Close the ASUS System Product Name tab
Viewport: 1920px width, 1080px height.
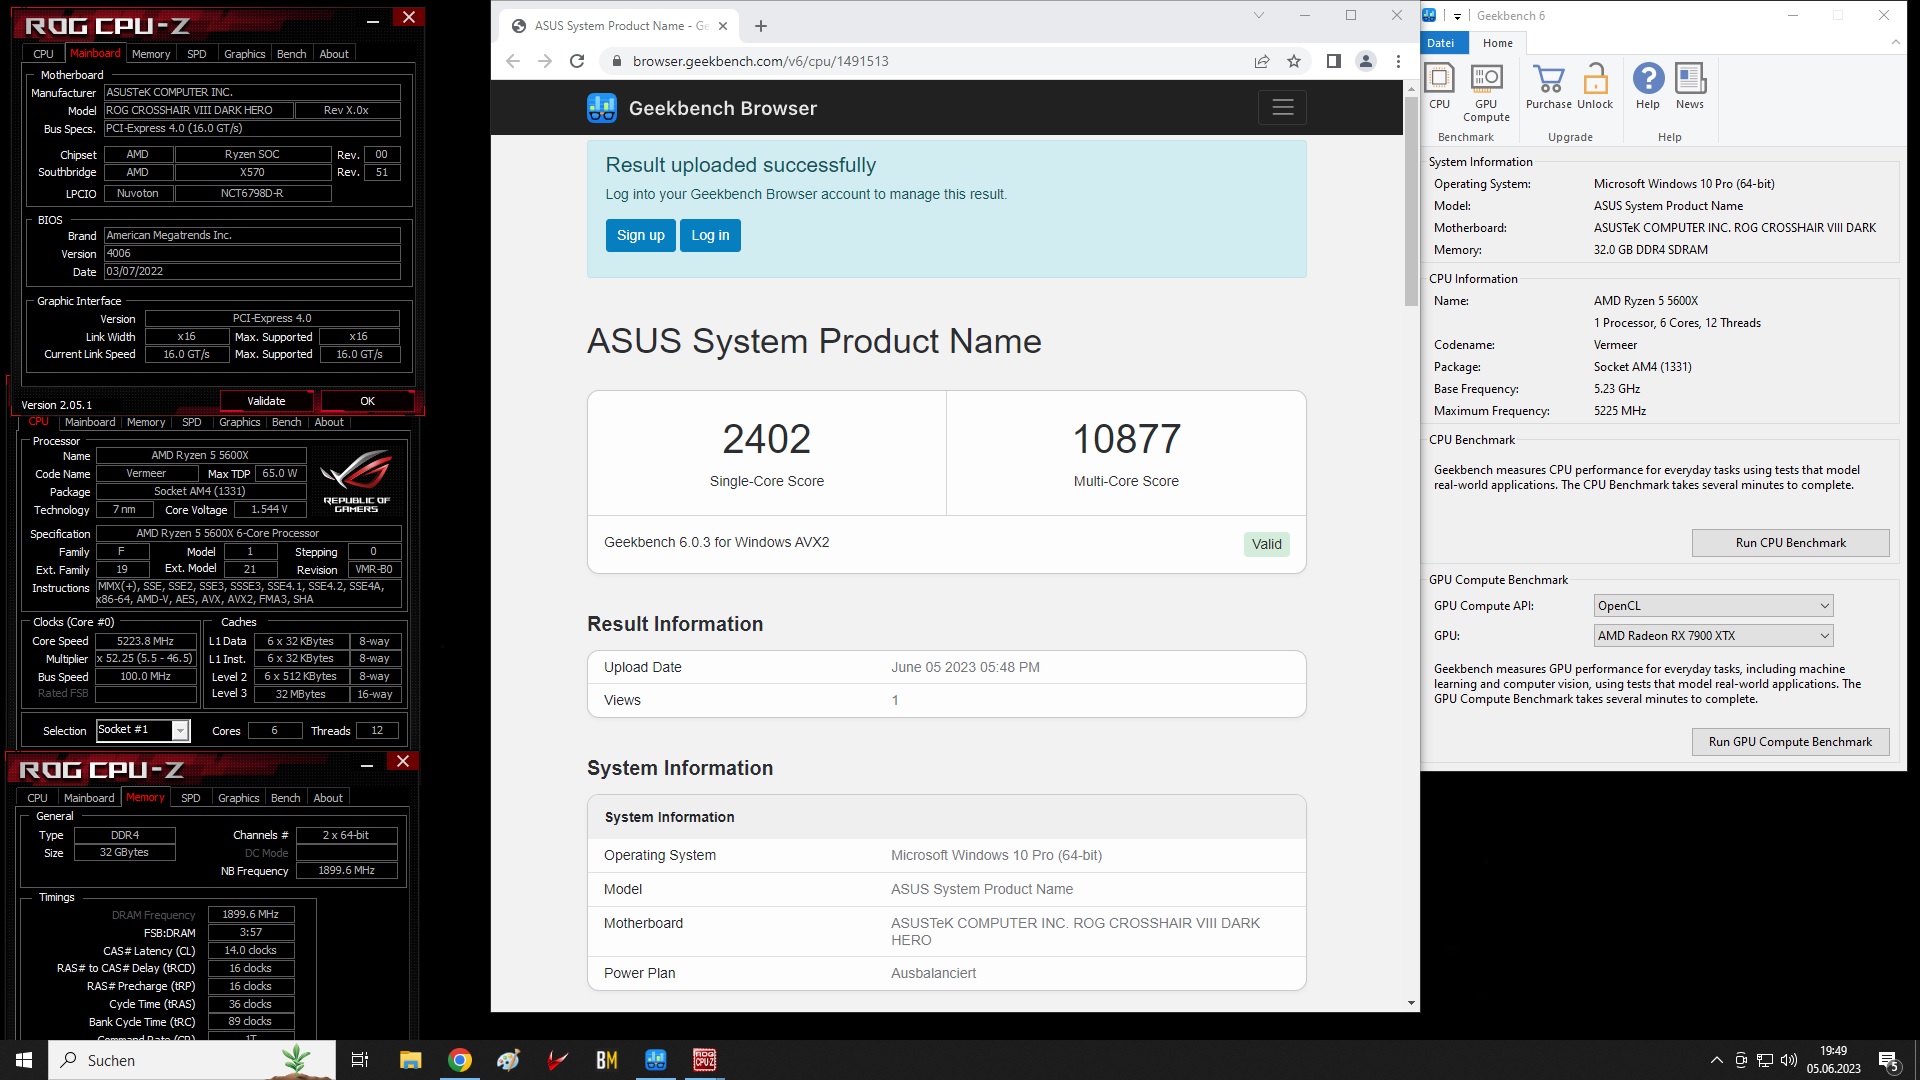(723, 26)
